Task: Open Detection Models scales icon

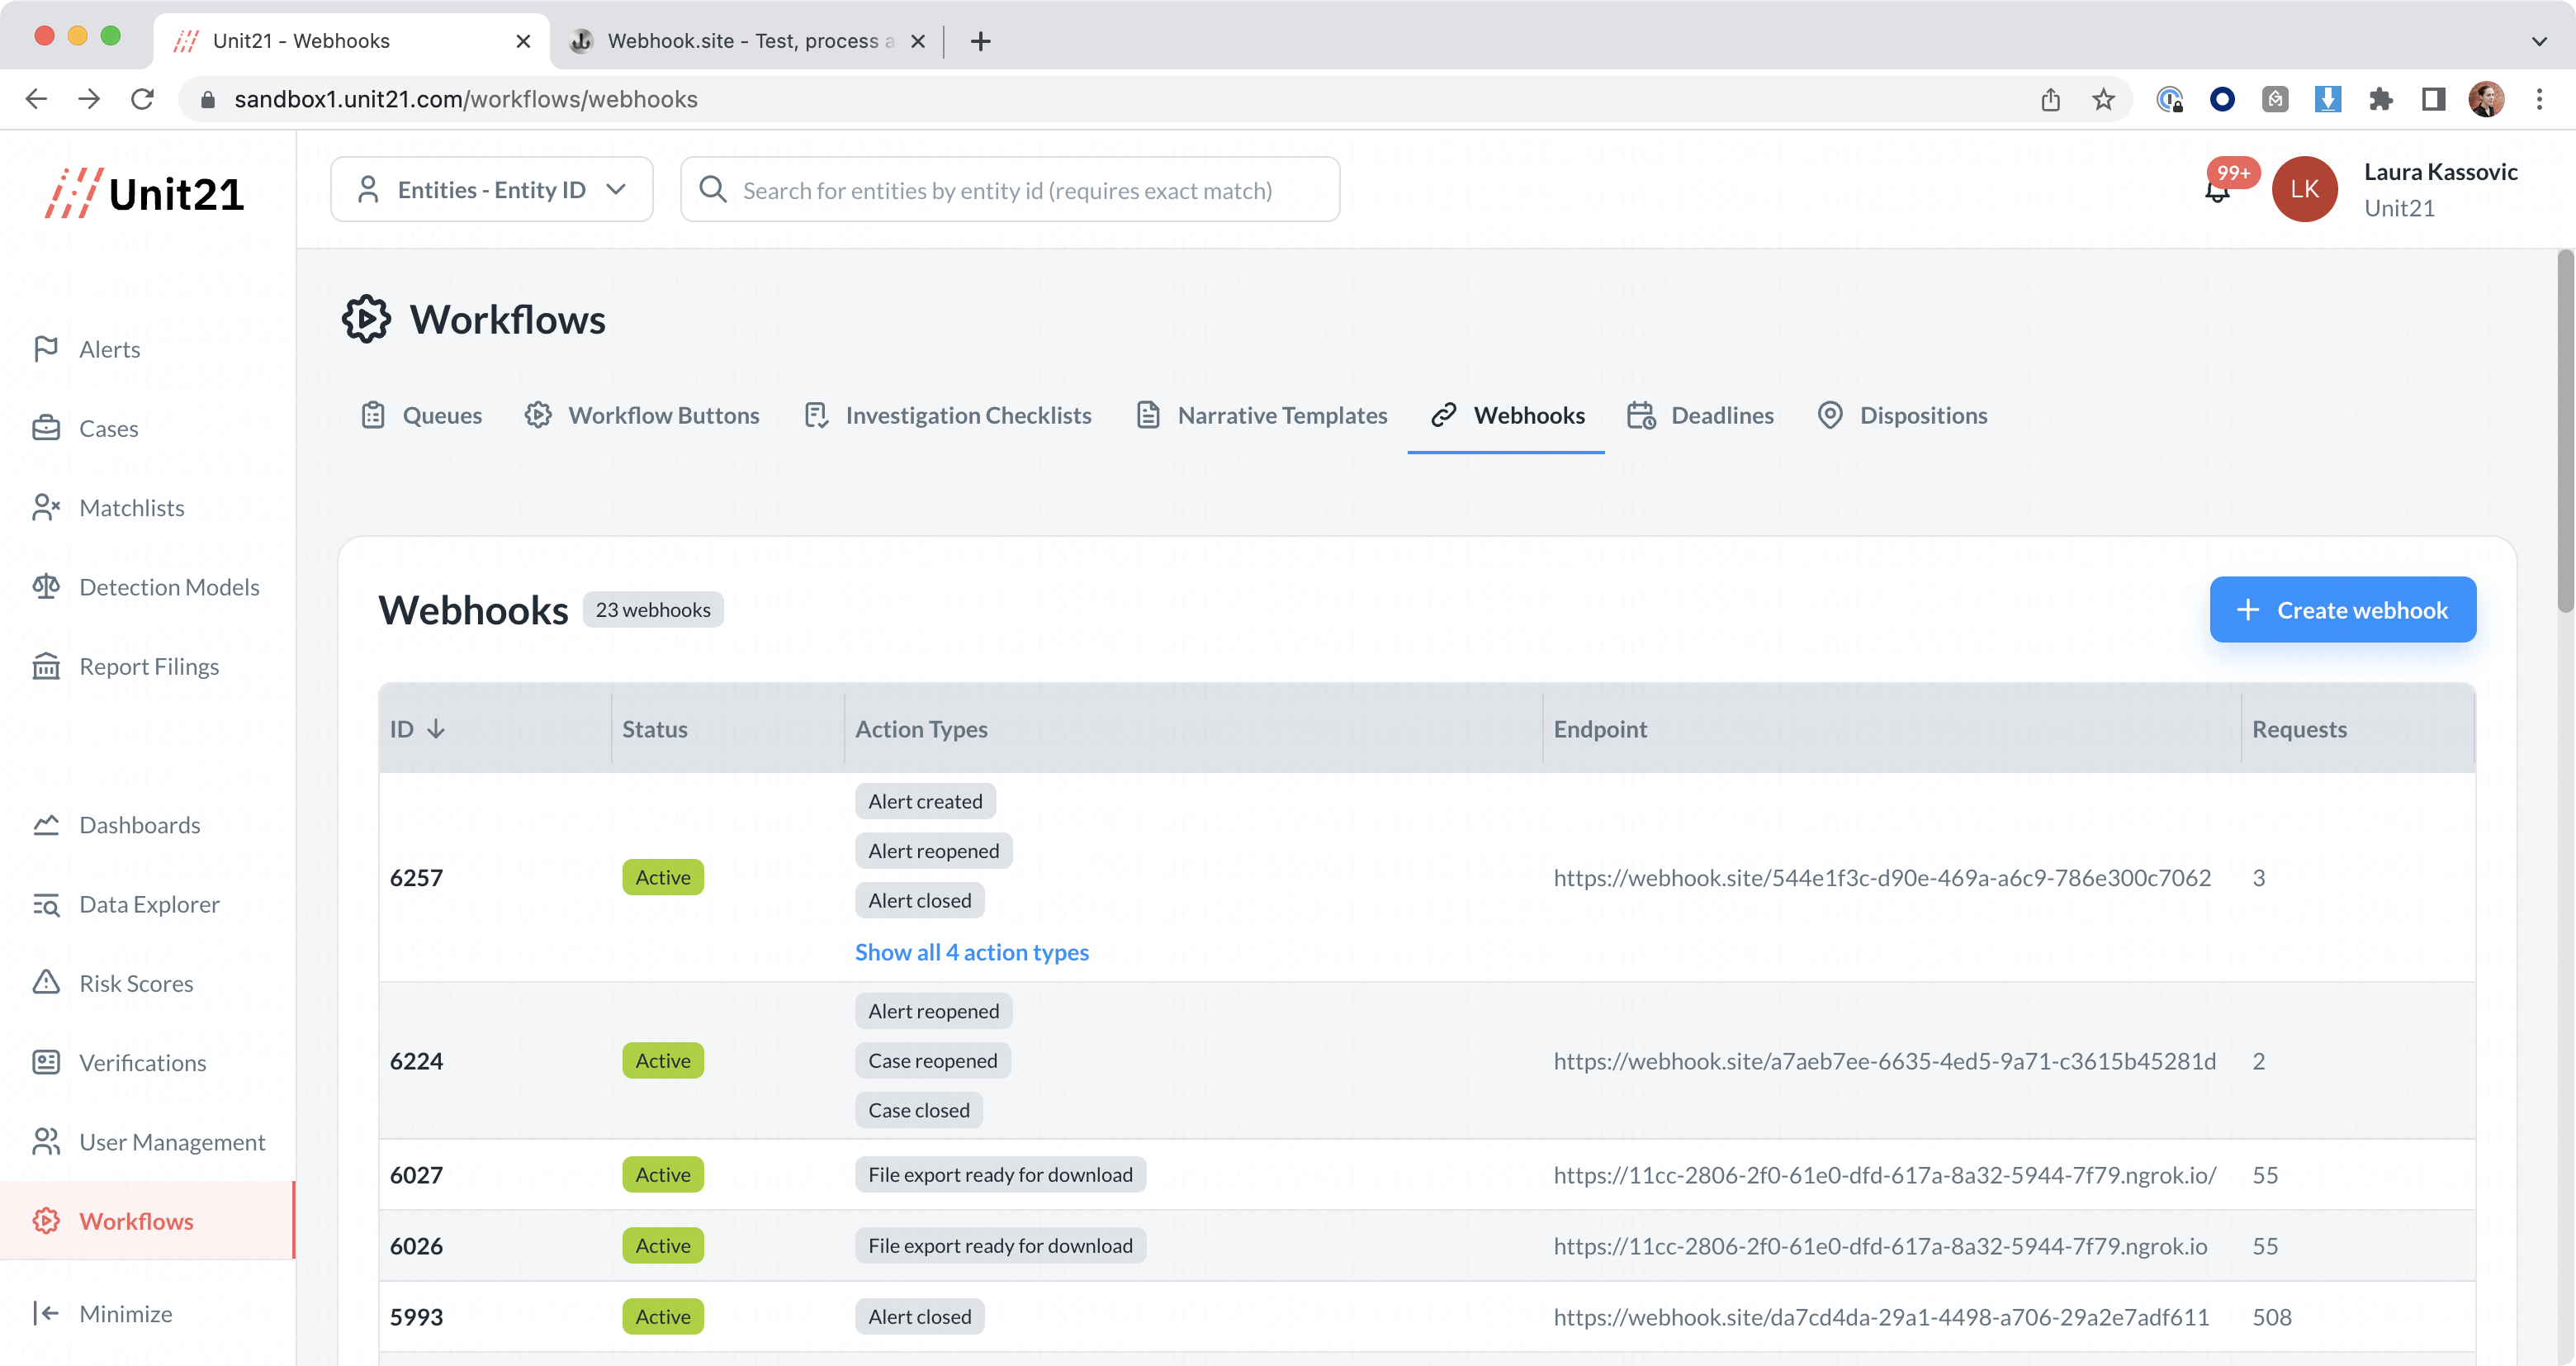Action: tap(46, 587)
